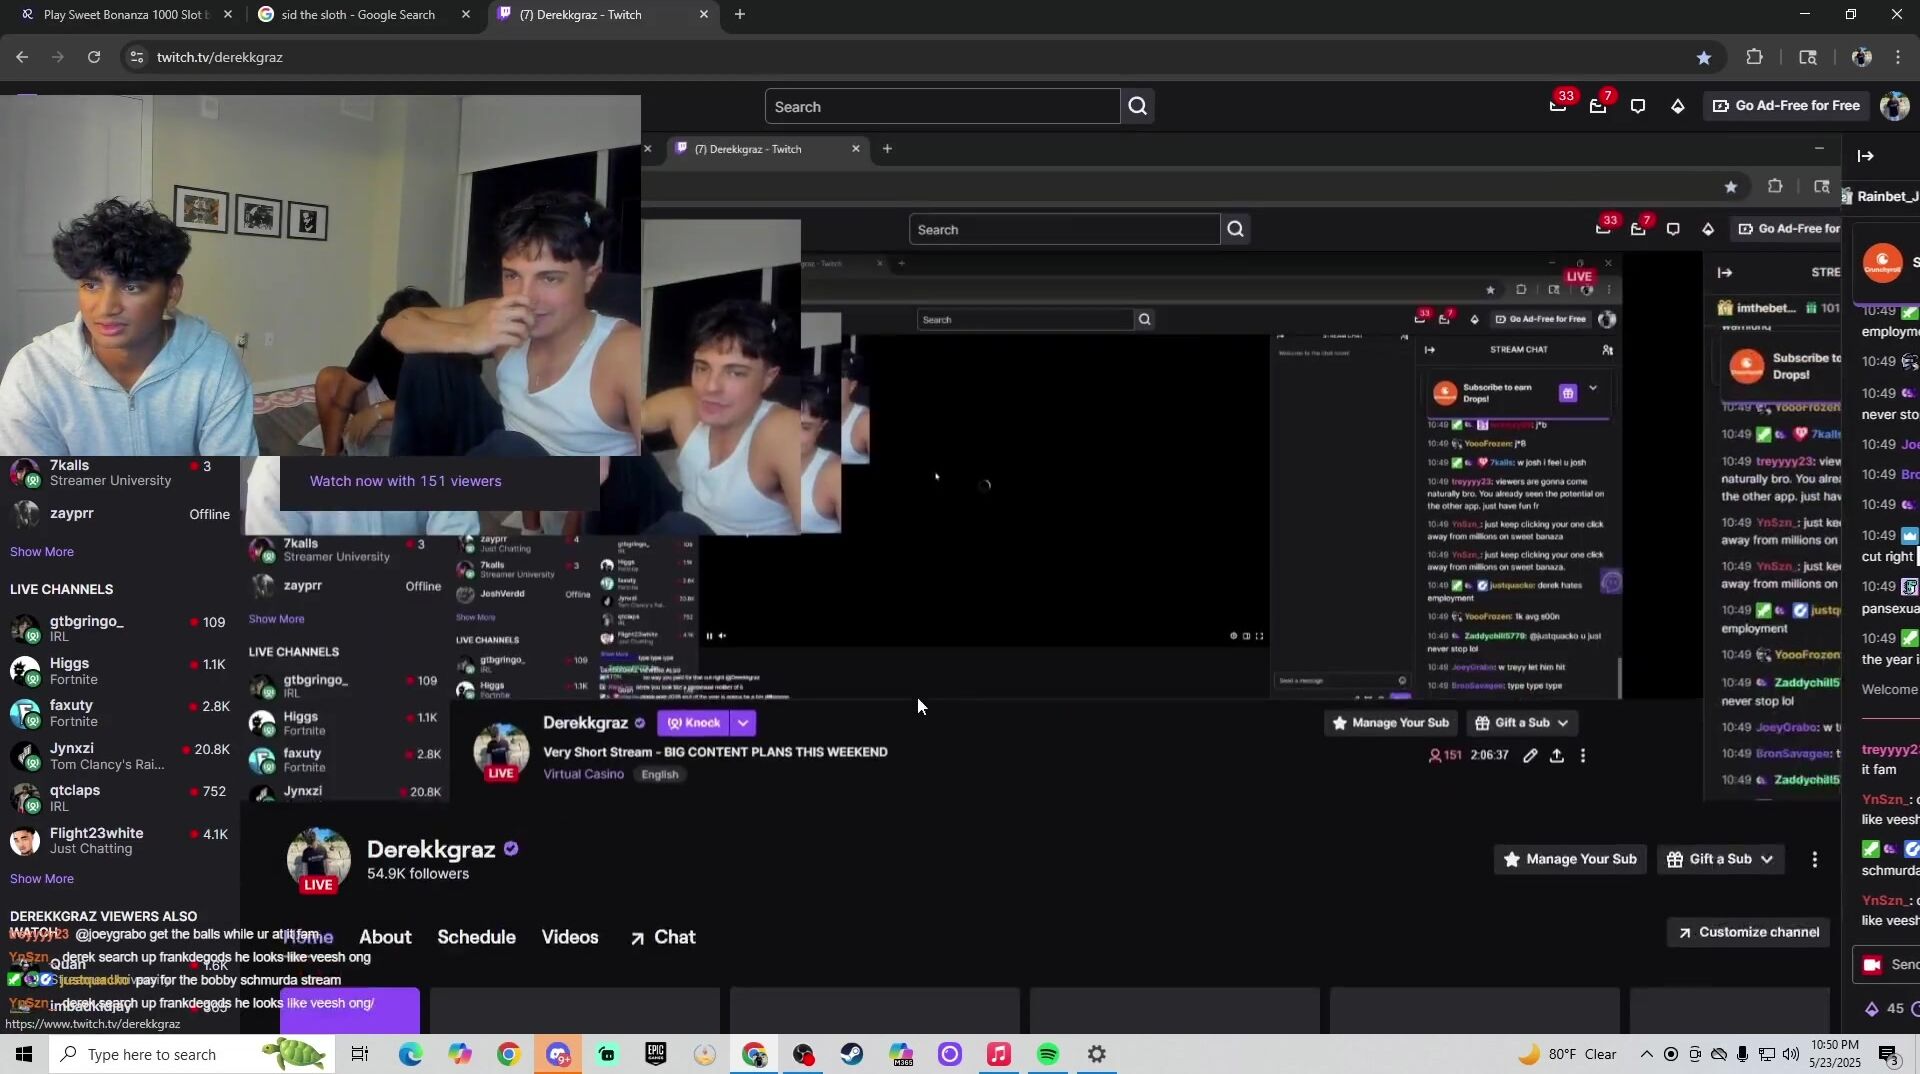Click Manage Your Sub under the stream

coord(1390,723)
